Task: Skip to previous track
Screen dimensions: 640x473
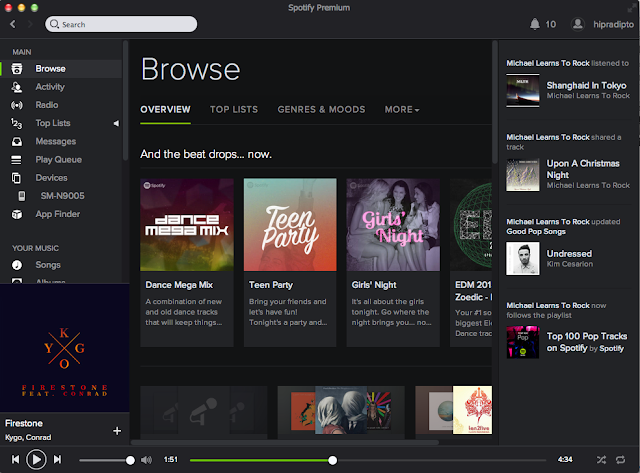Action: [x=16, y=460]
